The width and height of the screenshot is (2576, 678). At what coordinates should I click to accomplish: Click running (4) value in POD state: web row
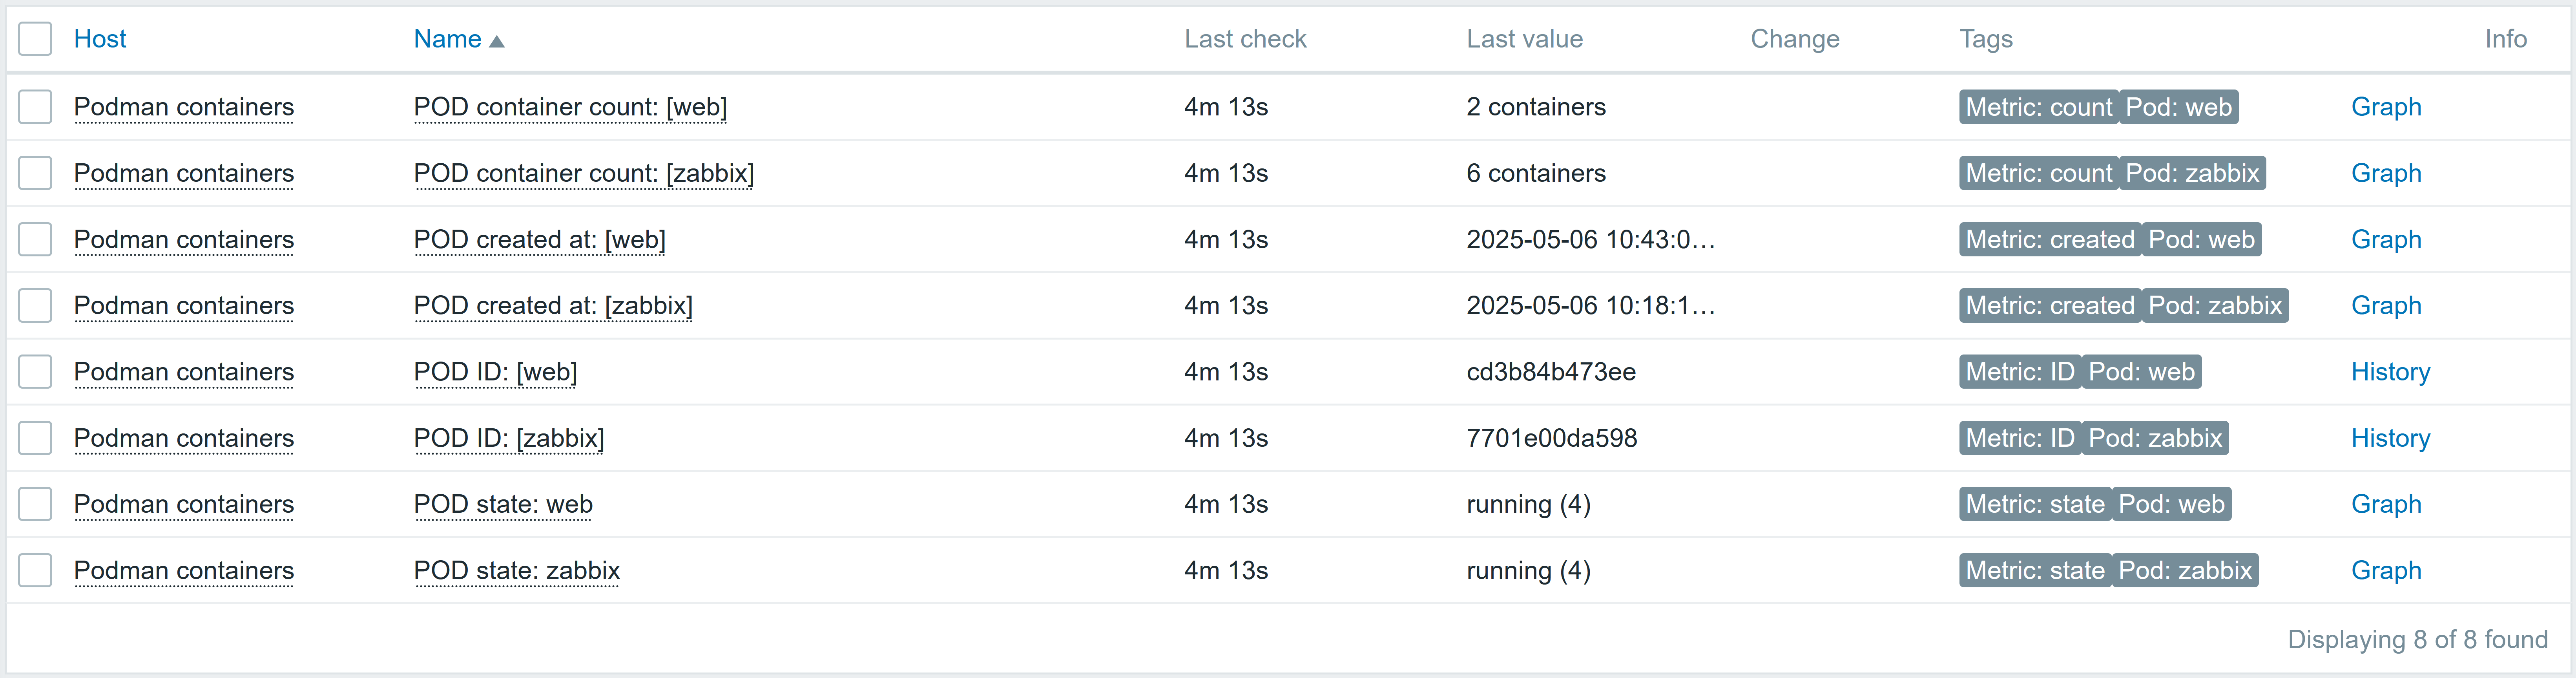tap(1528, 504)
